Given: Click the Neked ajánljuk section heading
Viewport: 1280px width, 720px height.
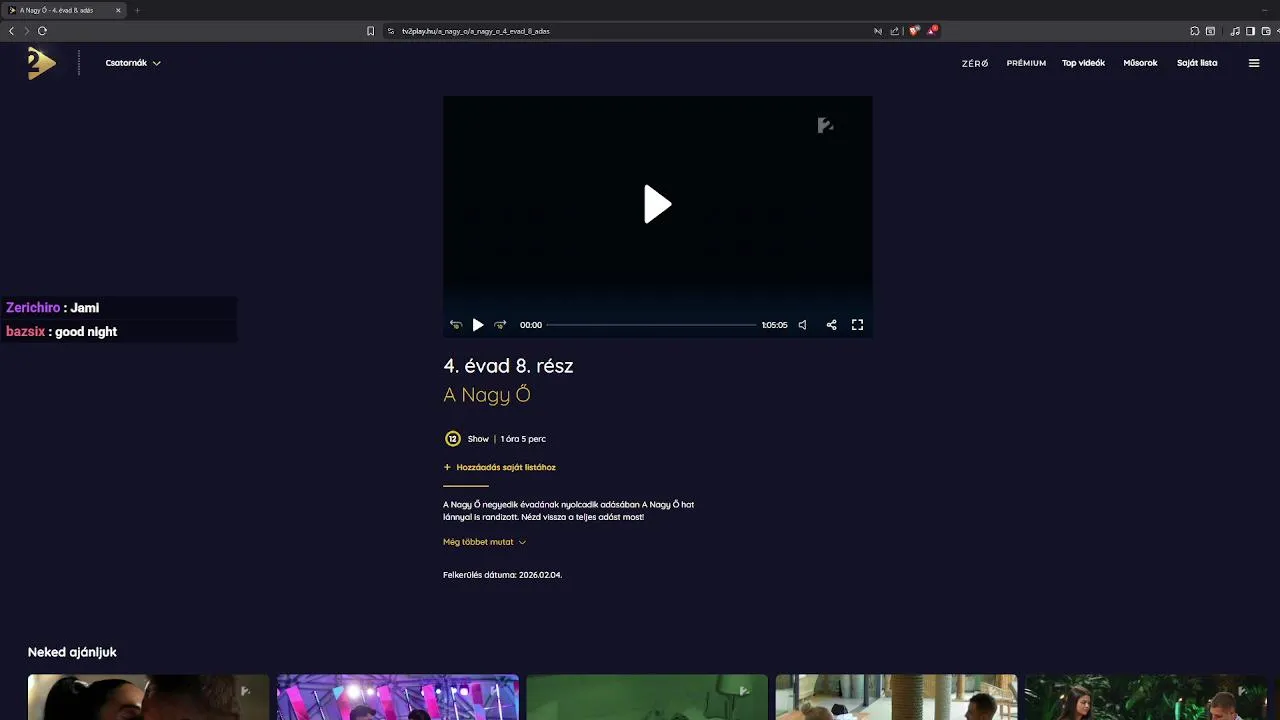Looking at the screenshot, I should [x=72, y=652].
